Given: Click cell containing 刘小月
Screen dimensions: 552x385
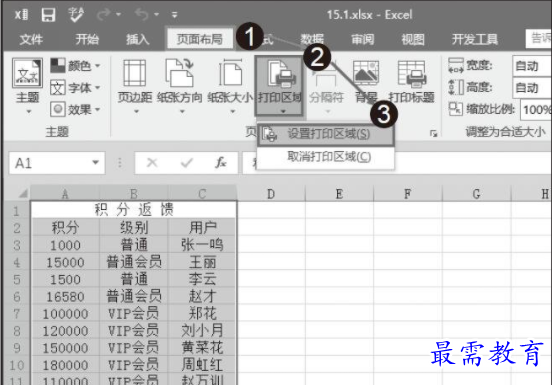Looking at the screenshot, I should tap(202, 331).
